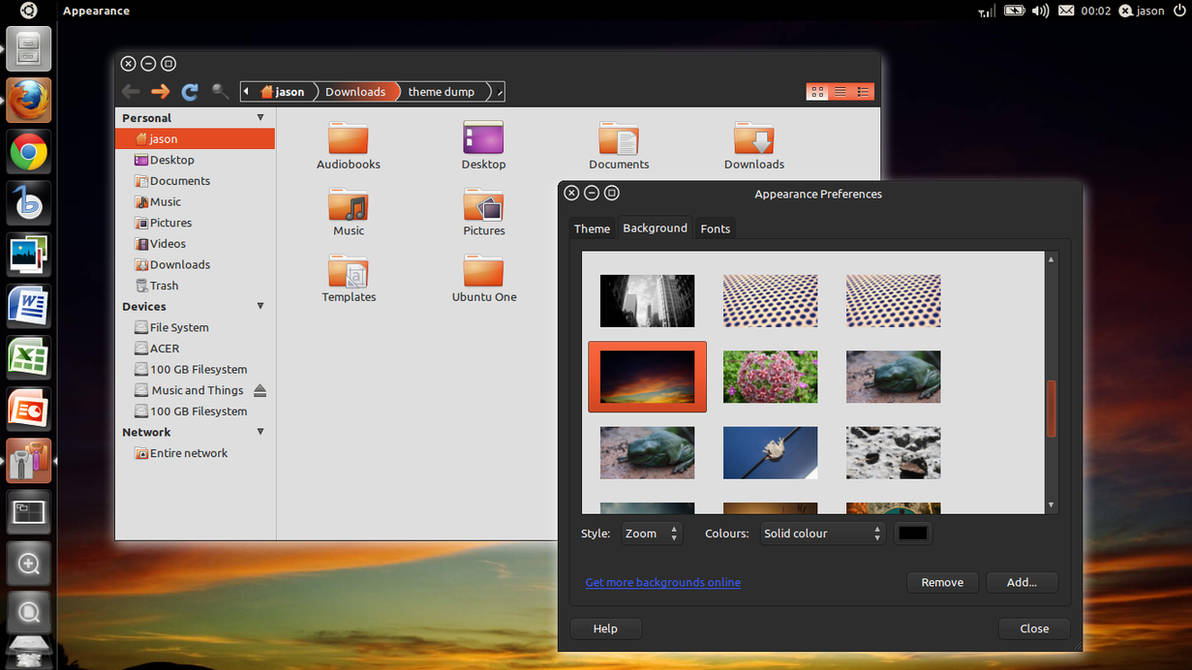Click the path bar right scroll arrow
Screen dimensions: 1192x670
click(x=499, y=92)
